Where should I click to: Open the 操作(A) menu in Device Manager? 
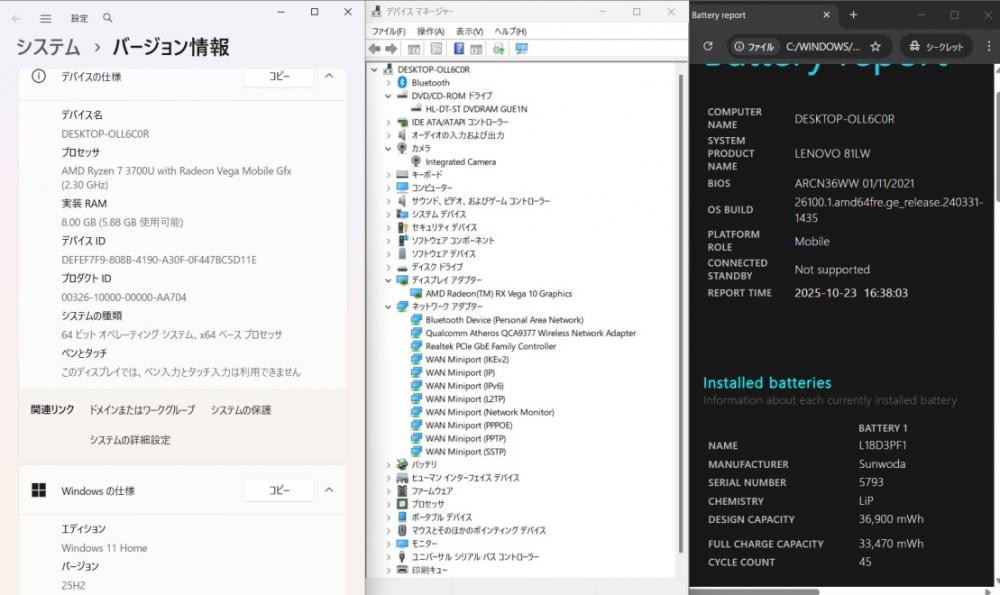click(430, 31)
